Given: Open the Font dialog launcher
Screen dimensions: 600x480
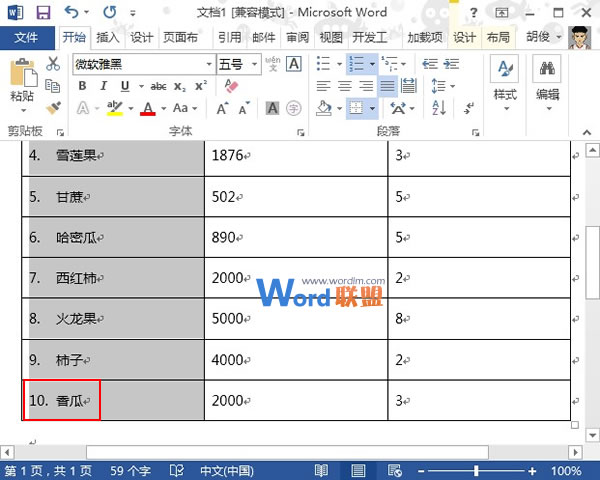Looking at the screenshot, I should (301, 133).
